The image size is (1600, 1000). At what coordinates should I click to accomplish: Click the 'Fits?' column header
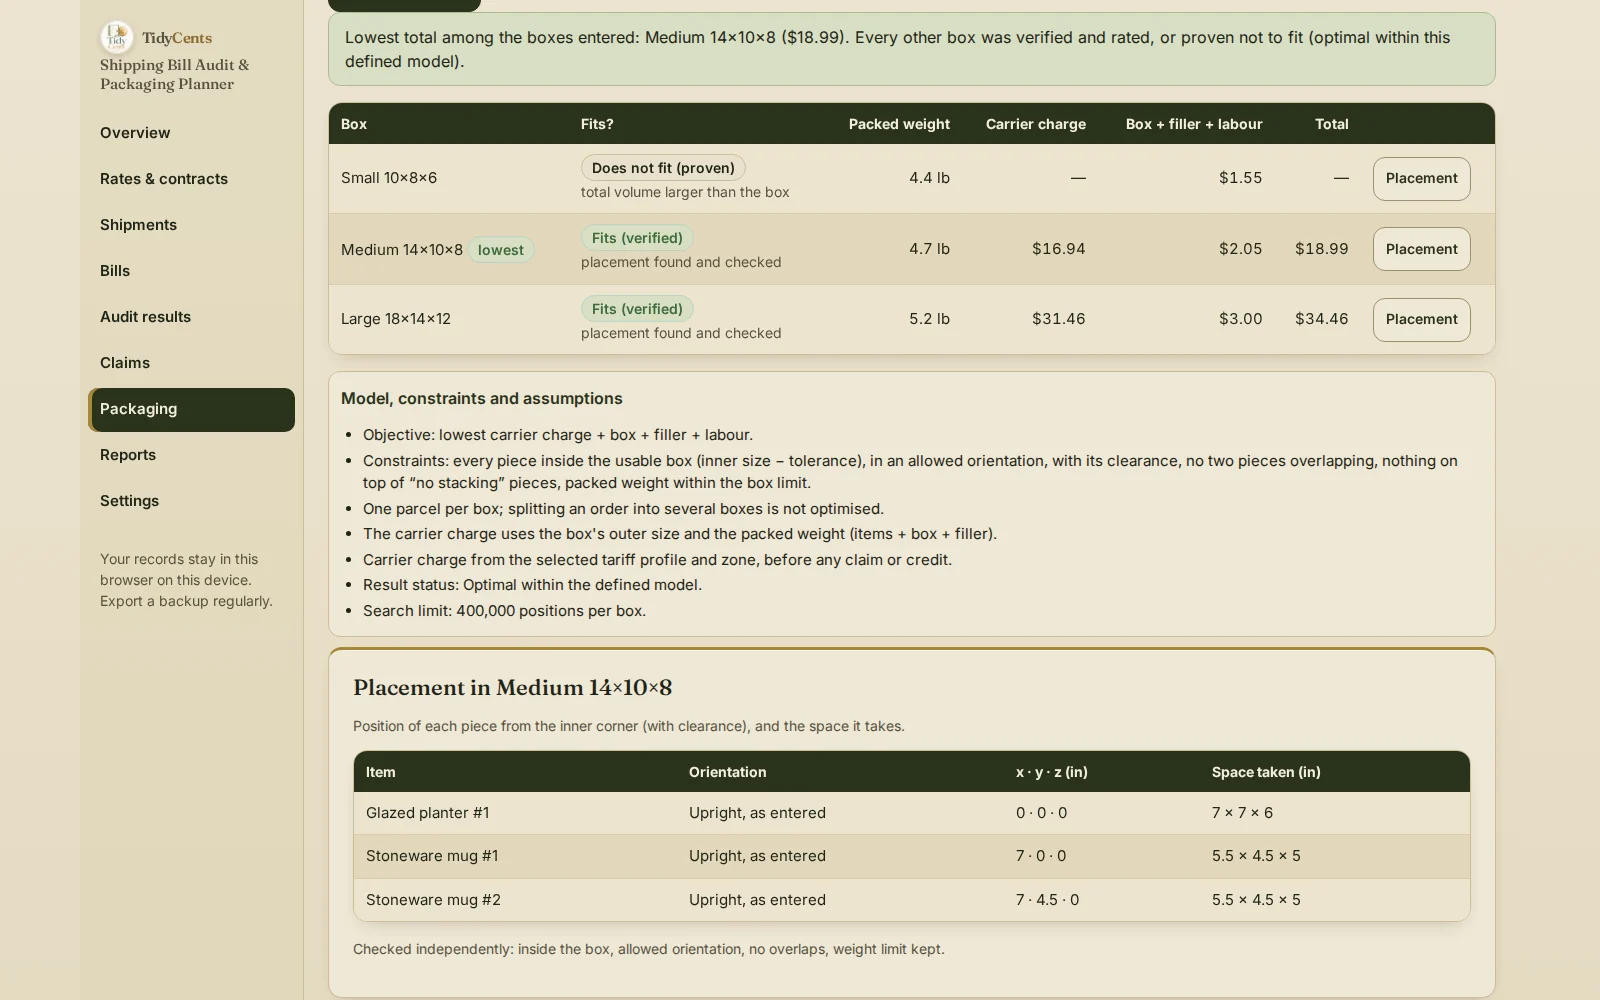point(597,124)
